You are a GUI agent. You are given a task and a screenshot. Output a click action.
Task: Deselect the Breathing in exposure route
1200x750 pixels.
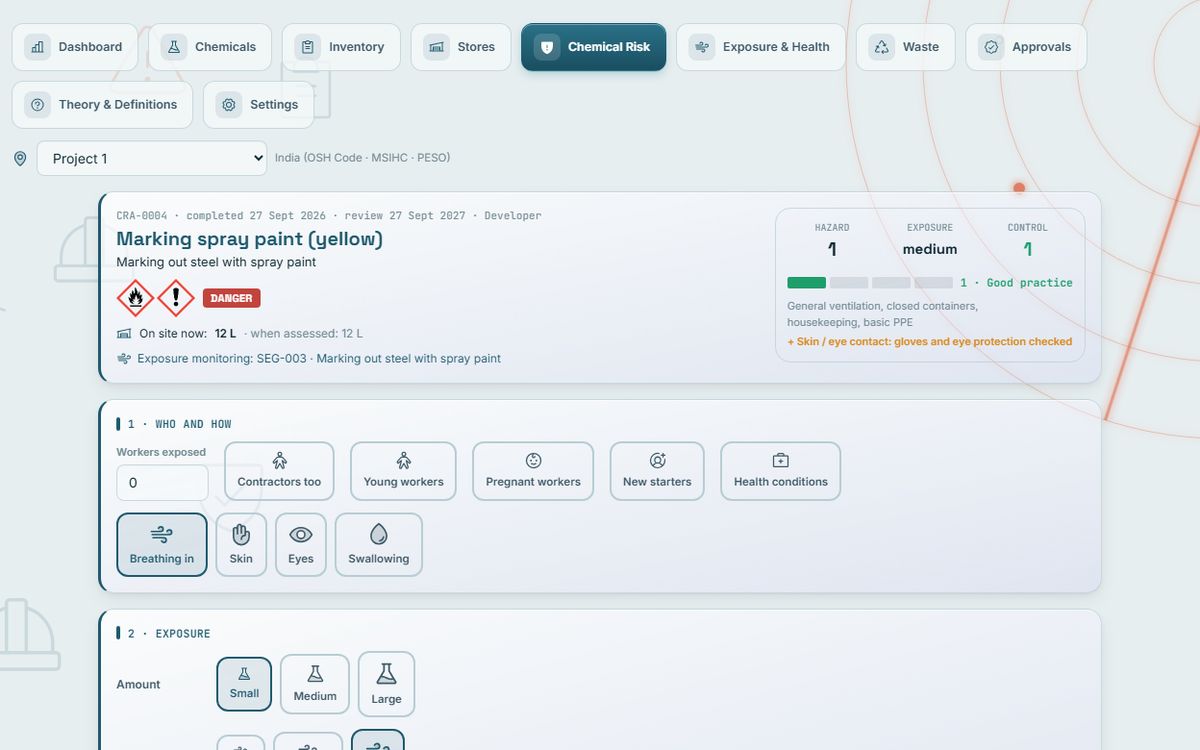click(162, 545)
